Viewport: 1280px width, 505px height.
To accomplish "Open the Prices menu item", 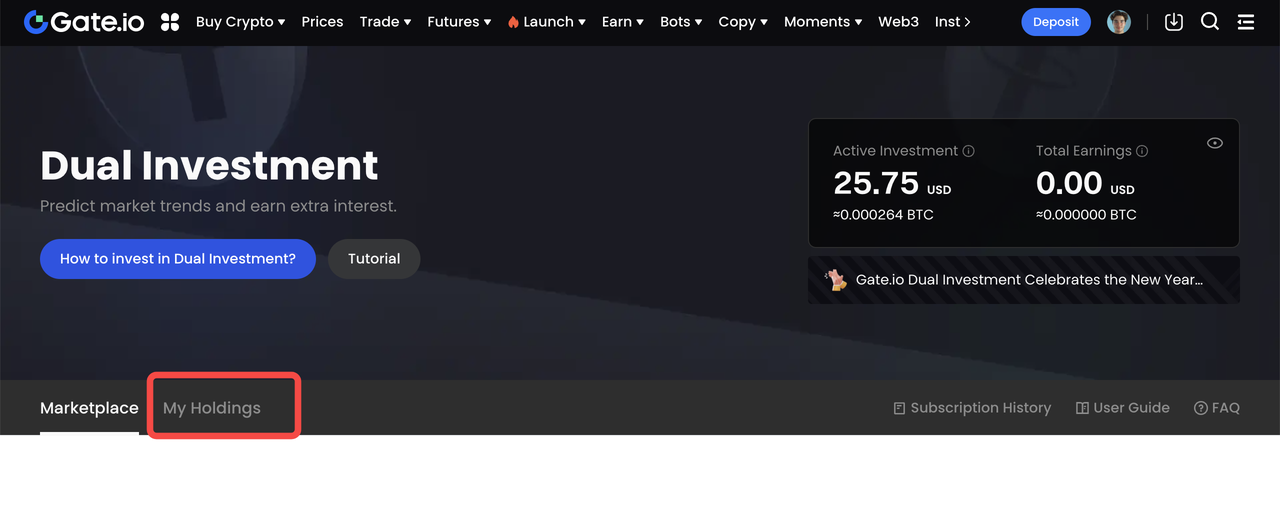I will pos(322,22).
